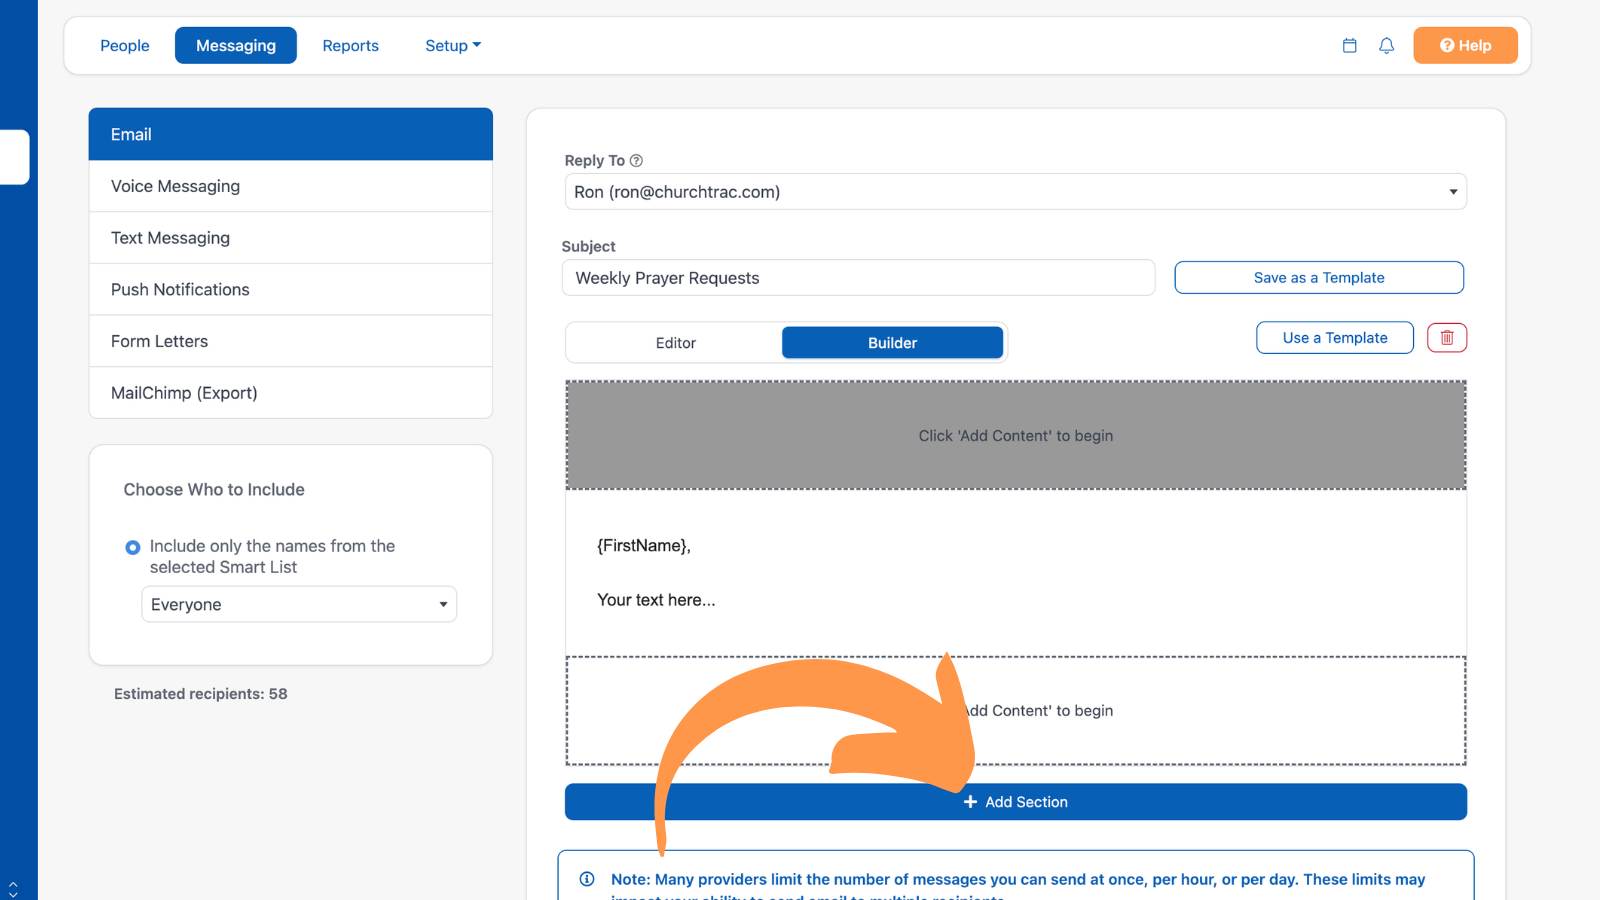Image resolution: width=1600 pixels, height=900 pixels.
Task: Open Form Letters
Action: click(291, 341)
